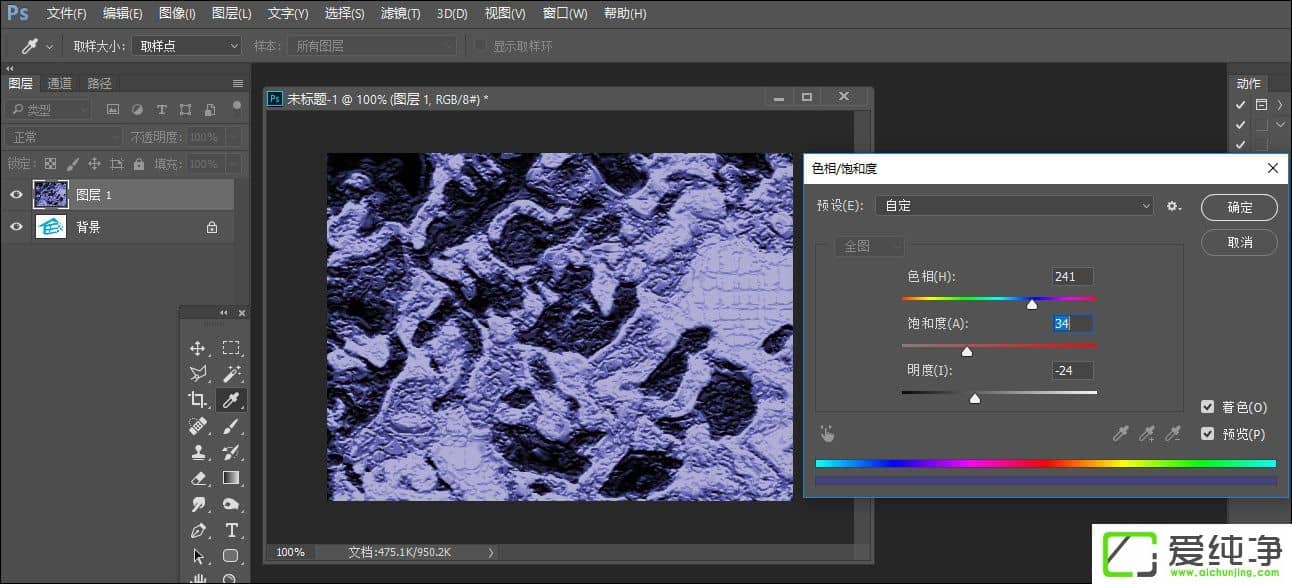
Task: Uncheck the 着色 (Colorize) checkbox
Action: coord(1208,407)
